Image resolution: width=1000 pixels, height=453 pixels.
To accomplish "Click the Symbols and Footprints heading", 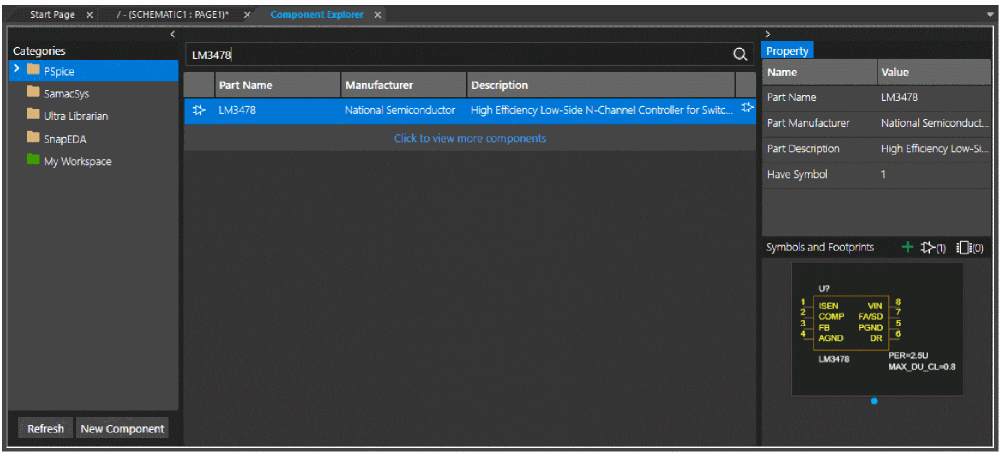I will (820, 247).
